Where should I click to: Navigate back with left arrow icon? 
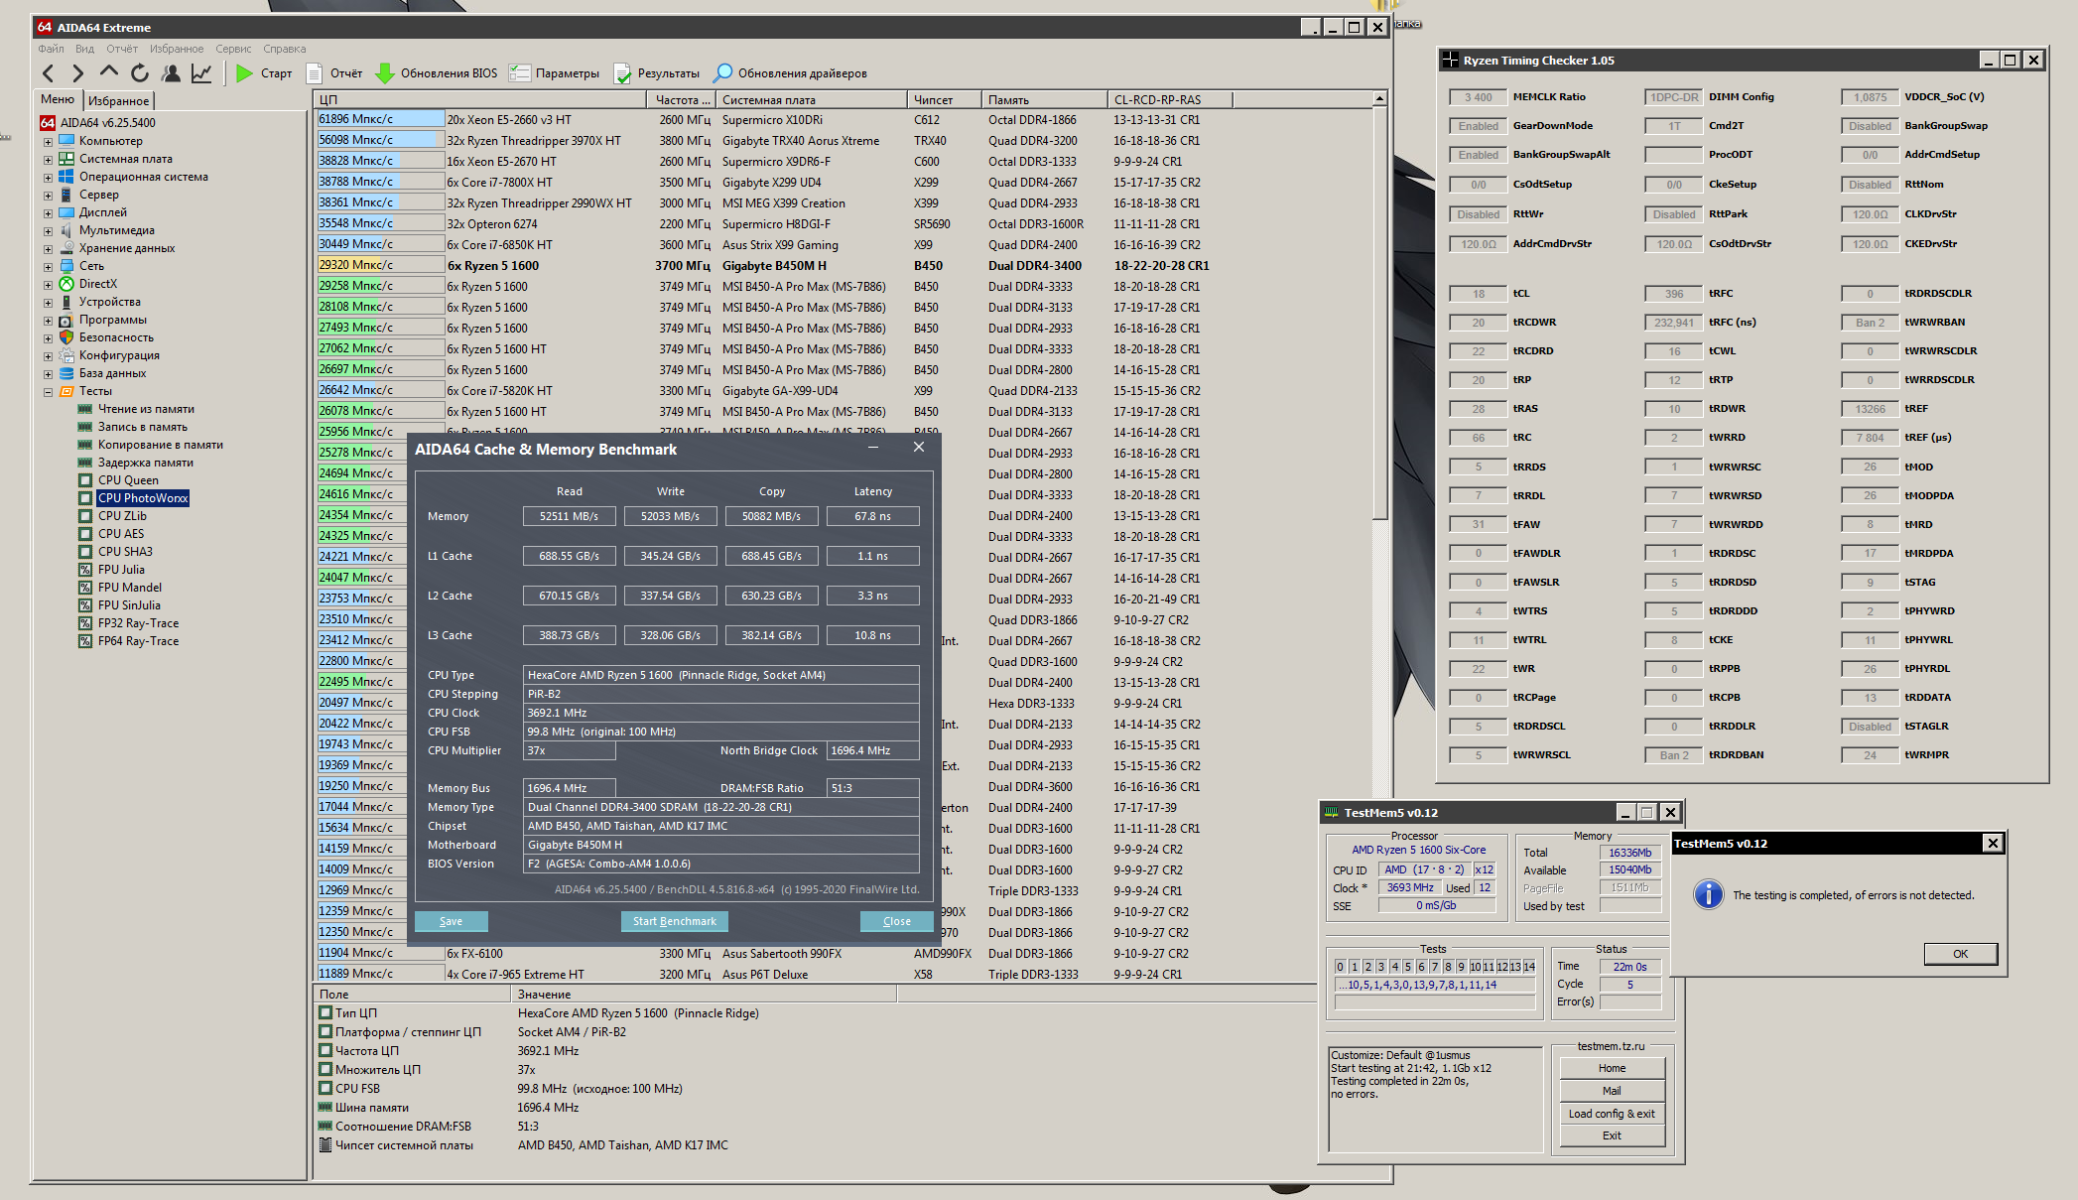tap(48, 73)
